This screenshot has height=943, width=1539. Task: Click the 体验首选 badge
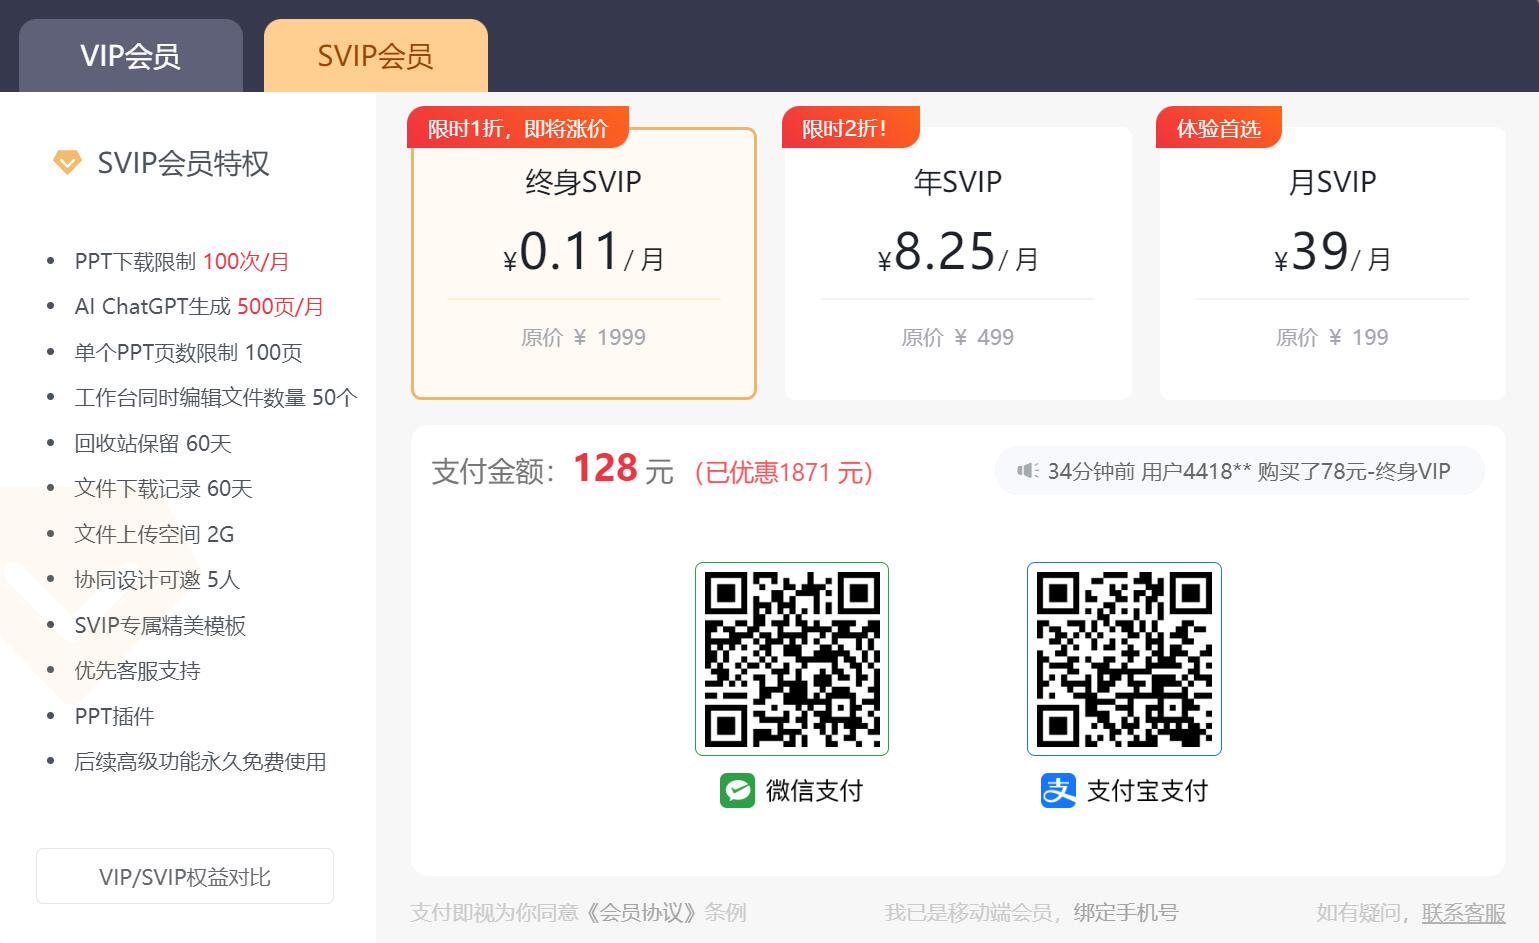point(1219,128)
